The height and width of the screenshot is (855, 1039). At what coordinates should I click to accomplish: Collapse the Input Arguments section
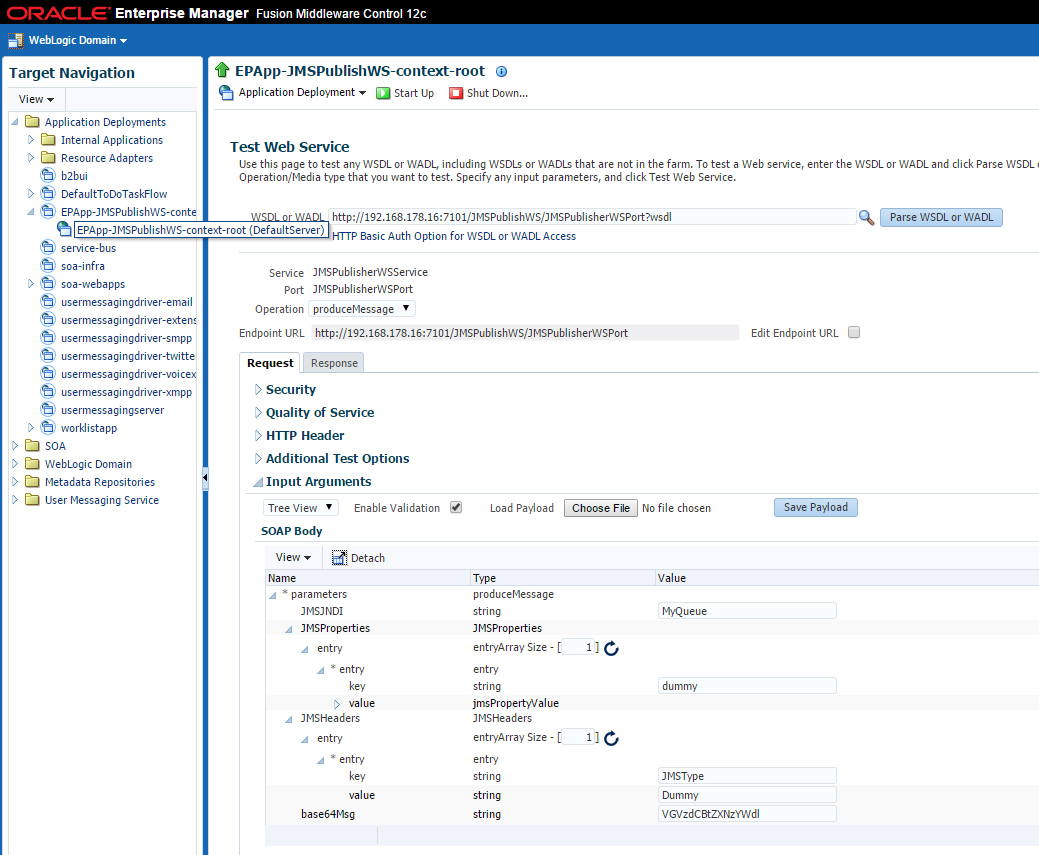pyautogui.click(x=258, y=483)
